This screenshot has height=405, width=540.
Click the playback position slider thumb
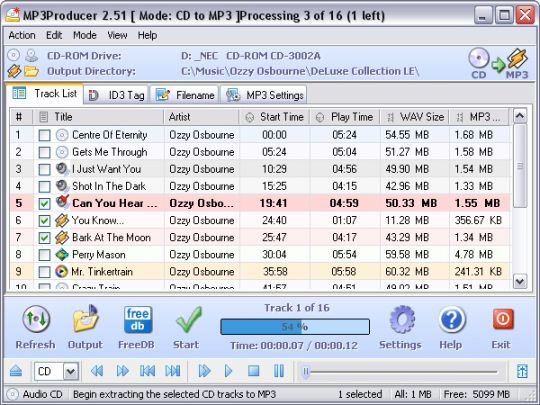[306, 372]
